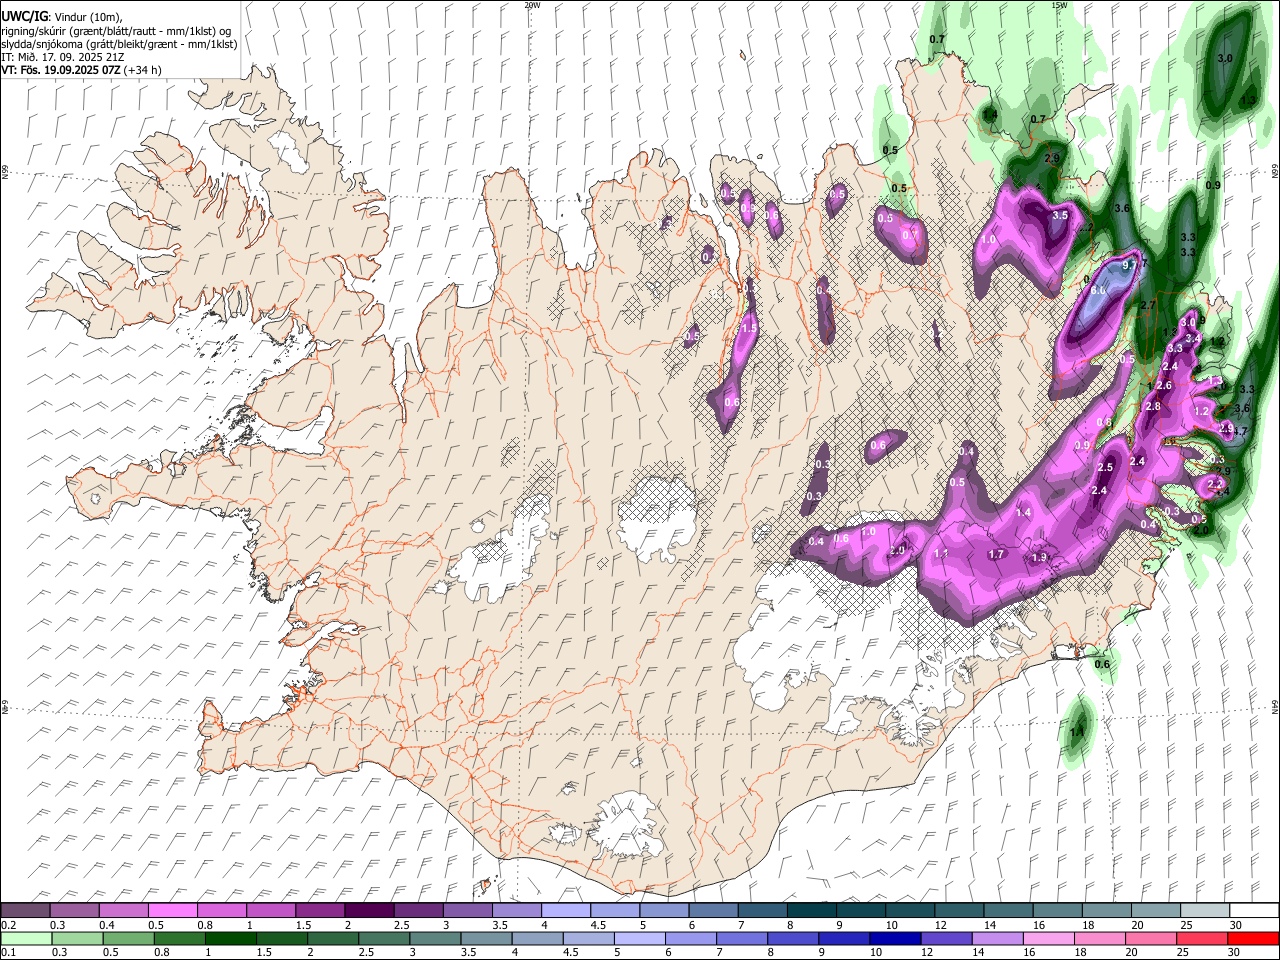
Task: Click the red bottom-row swatch between 25 and 30
Action: (x=1201, y=938)
